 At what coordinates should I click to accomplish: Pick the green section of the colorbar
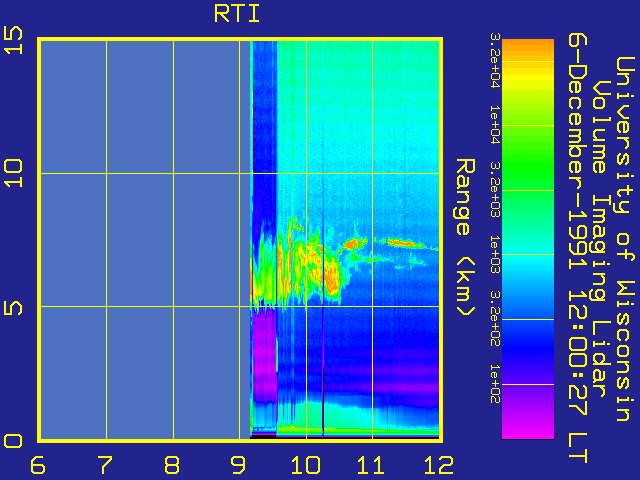[x=528, y=163]
